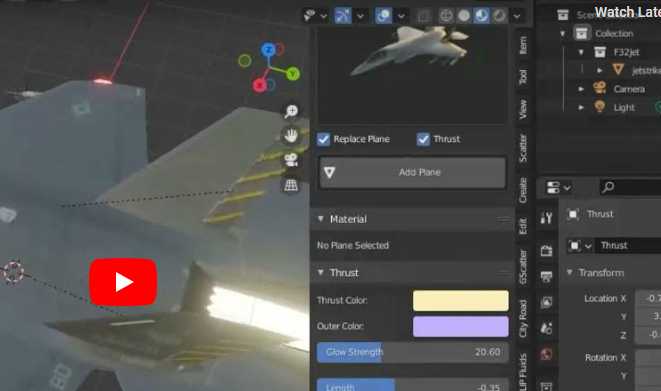Open the Scene properties tab icon
Image resolution: width=661 pixels, height=391 pixels.
[546, 328]
